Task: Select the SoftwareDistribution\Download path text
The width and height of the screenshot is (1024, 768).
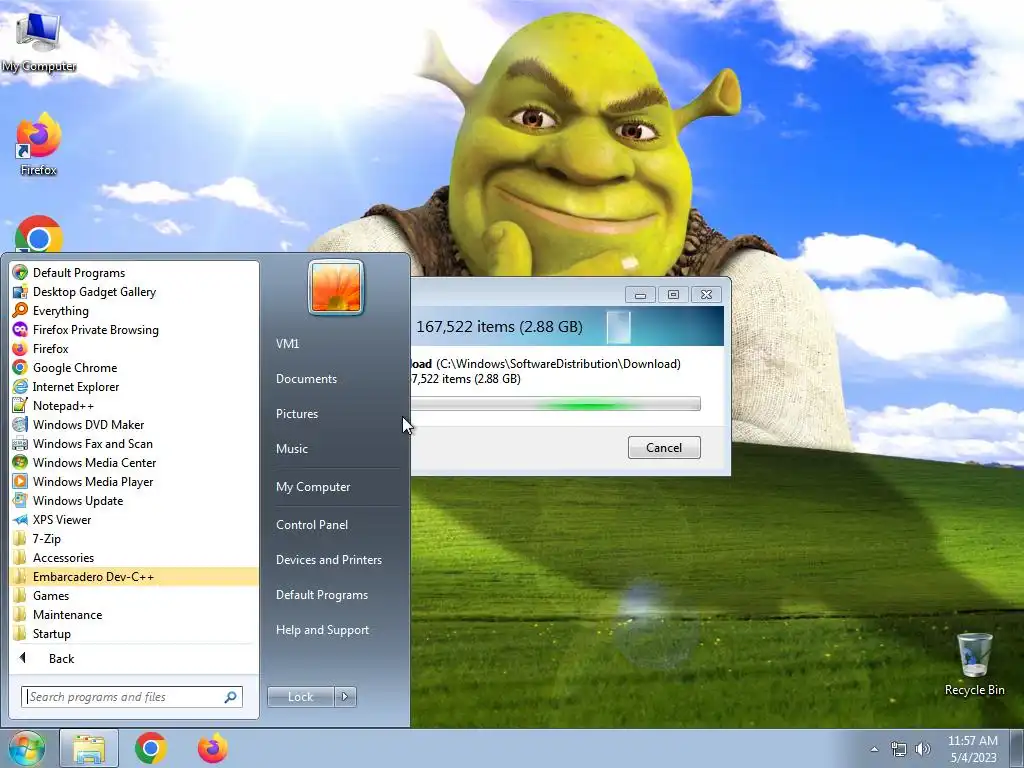Action: 558,364
